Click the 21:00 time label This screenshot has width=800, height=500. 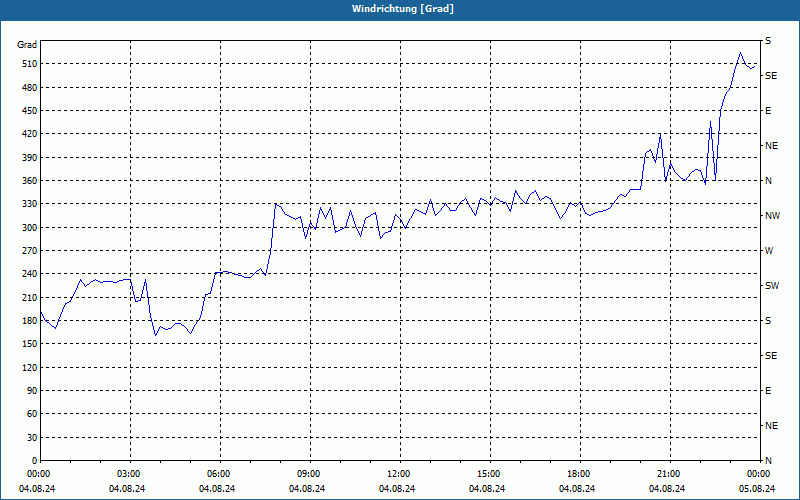tap(669, 474)
